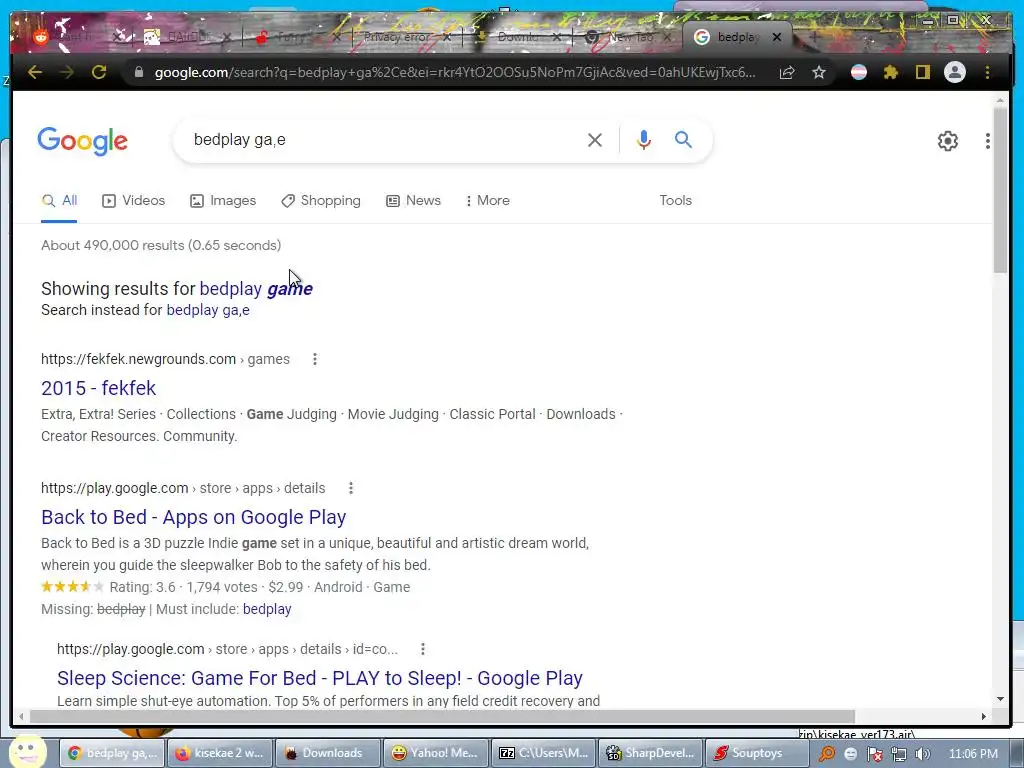The height and width of the screenshot is (768, 1024).
Task: Open options for the Sleep Science result
Action: coord(423,649)
